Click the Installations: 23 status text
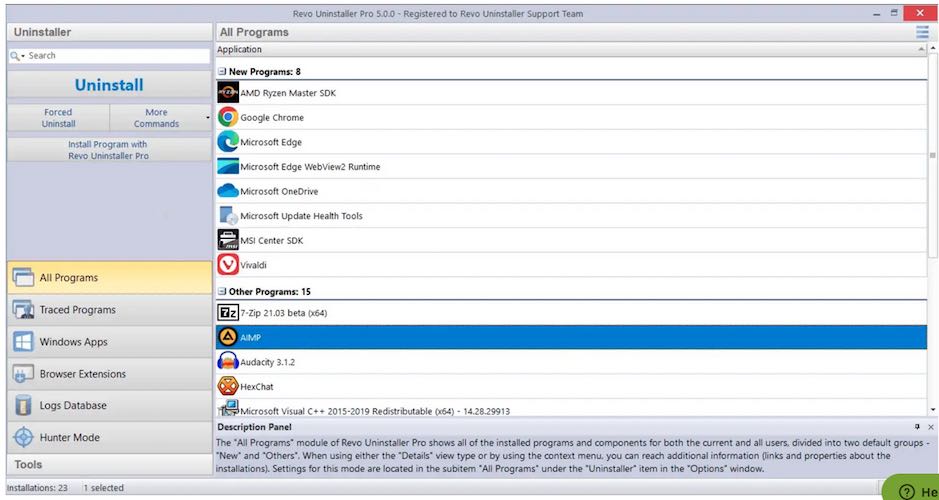 click(x=37, y=488)
